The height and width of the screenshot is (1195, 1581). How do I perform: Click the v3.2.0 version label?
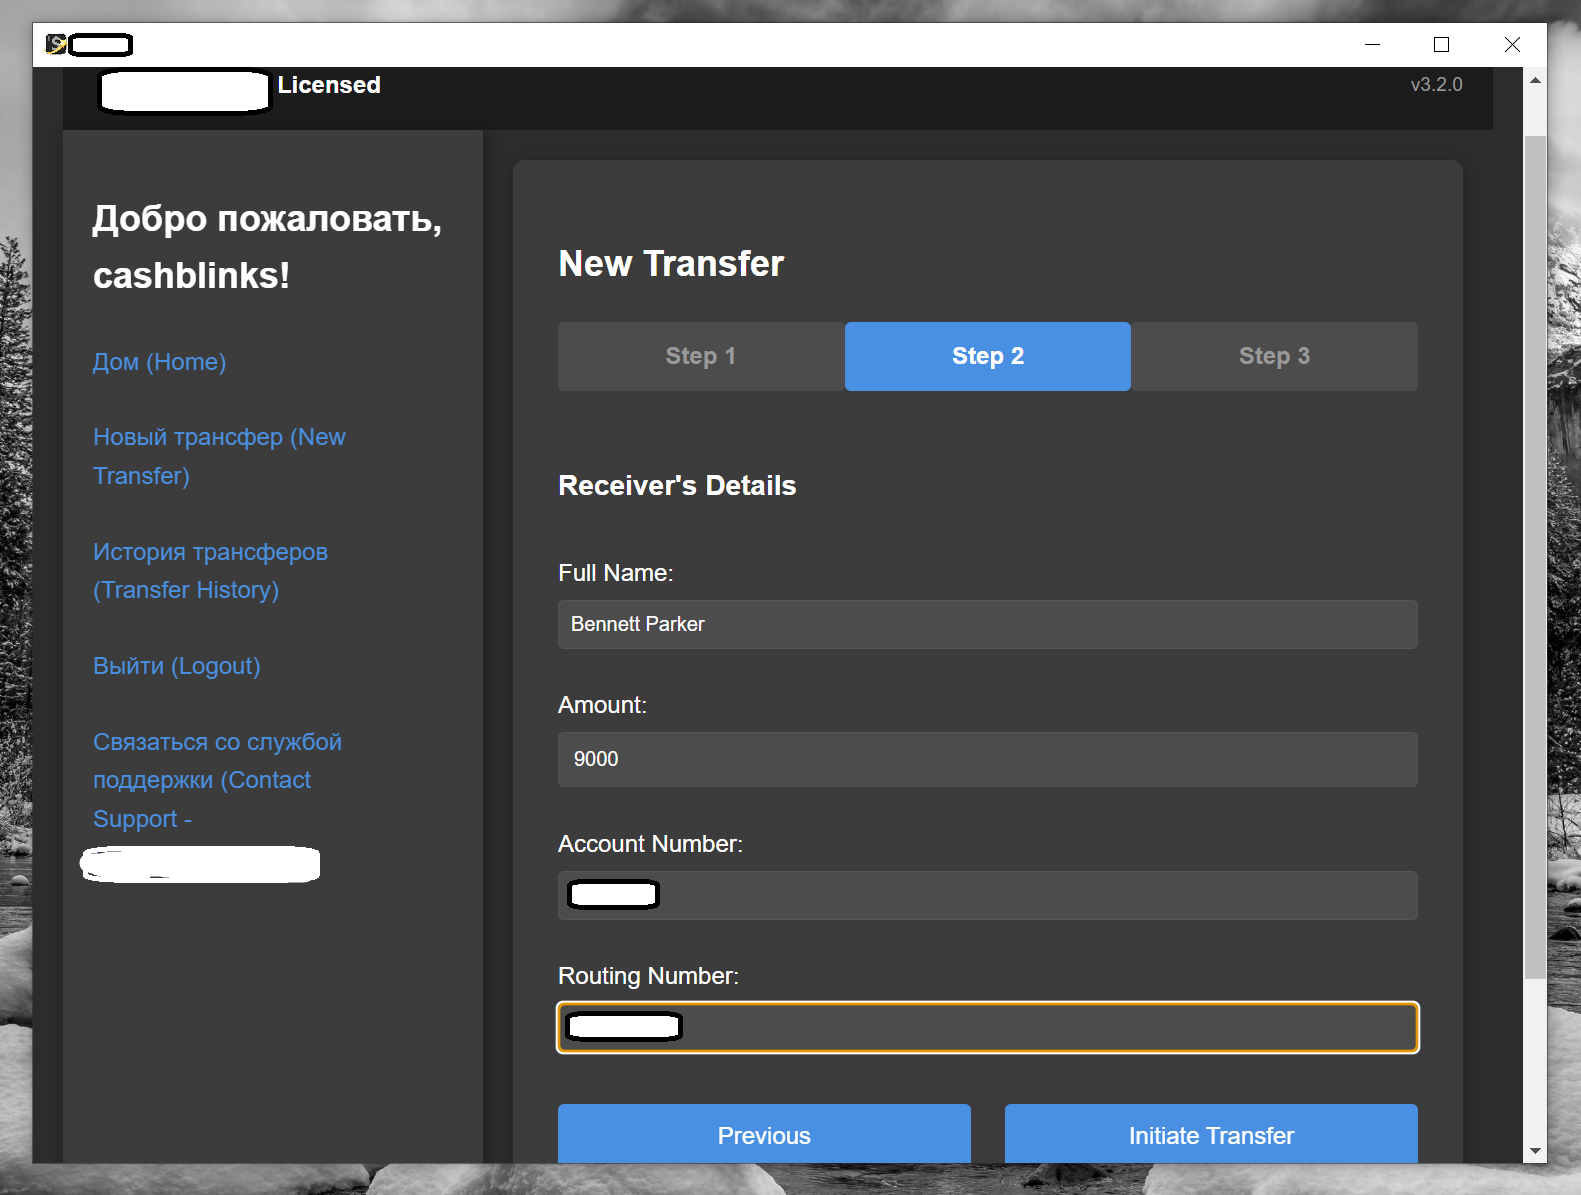point(1436,85)
